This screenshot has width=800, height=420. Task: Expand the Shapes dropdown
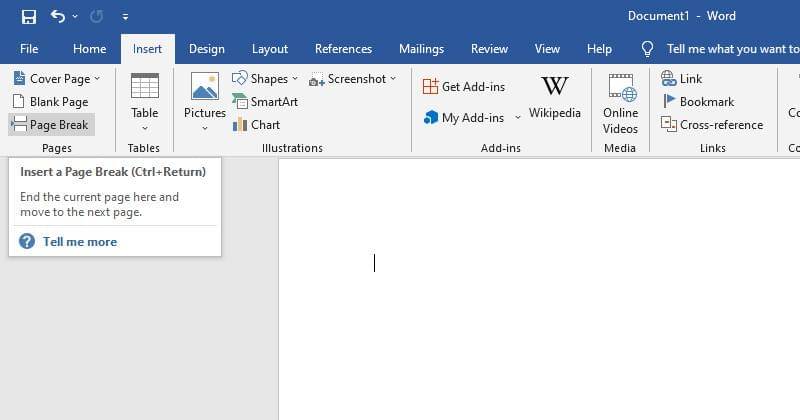[295, 79]
